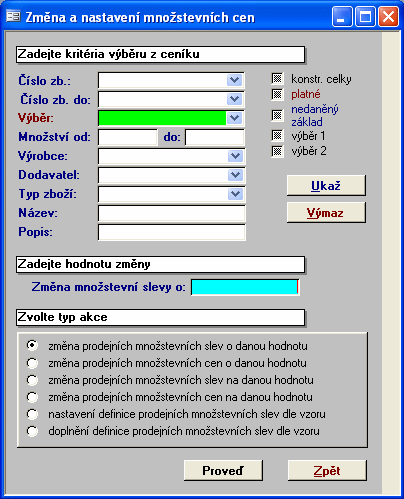404x499 pixels.
Task: Click the quantity 'do:' input field
Action: [215, 137]
